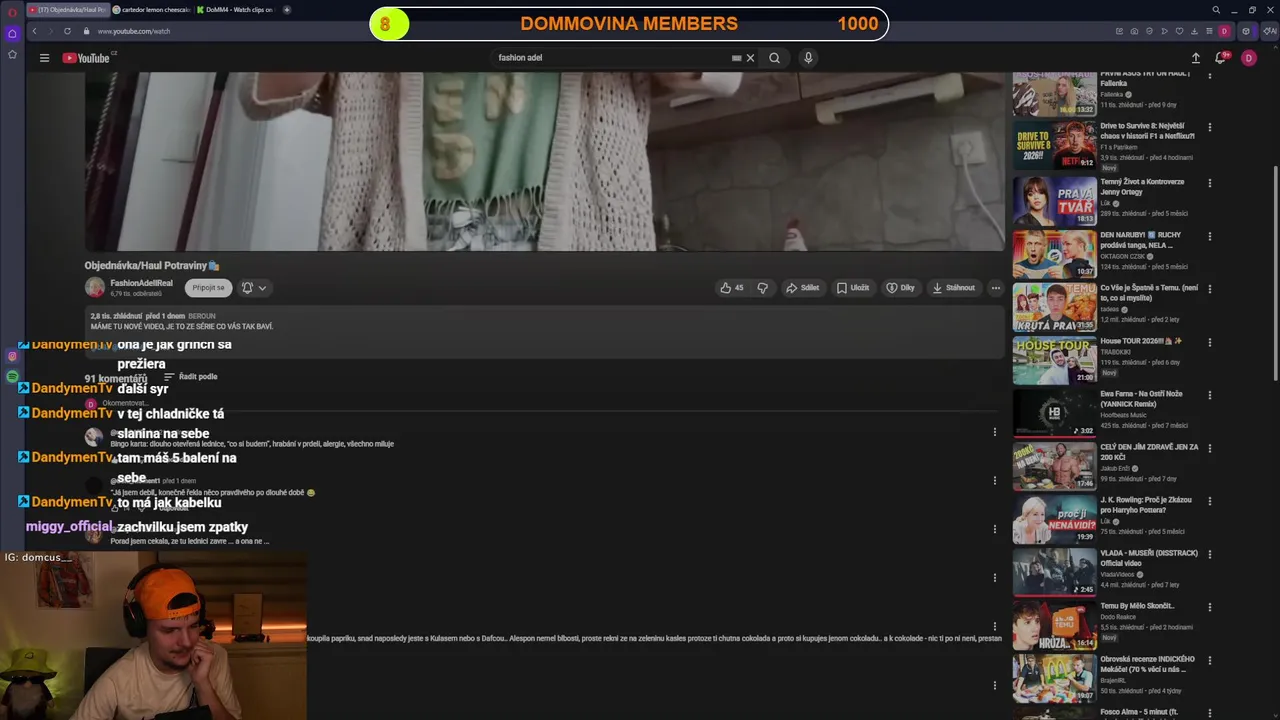The width and height of the screenshot is (1280, 720).
Task: Open the video more-actions three dots
Action: 995,288
